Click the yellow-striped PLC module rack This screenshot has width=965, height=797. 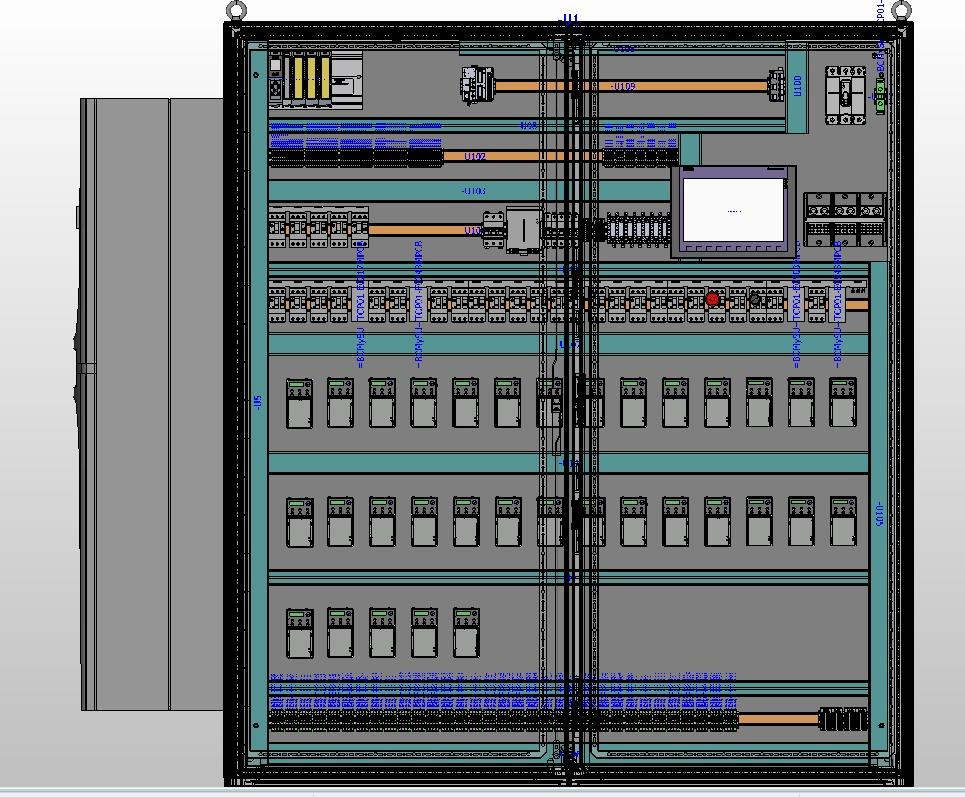[x=307, y=80]
